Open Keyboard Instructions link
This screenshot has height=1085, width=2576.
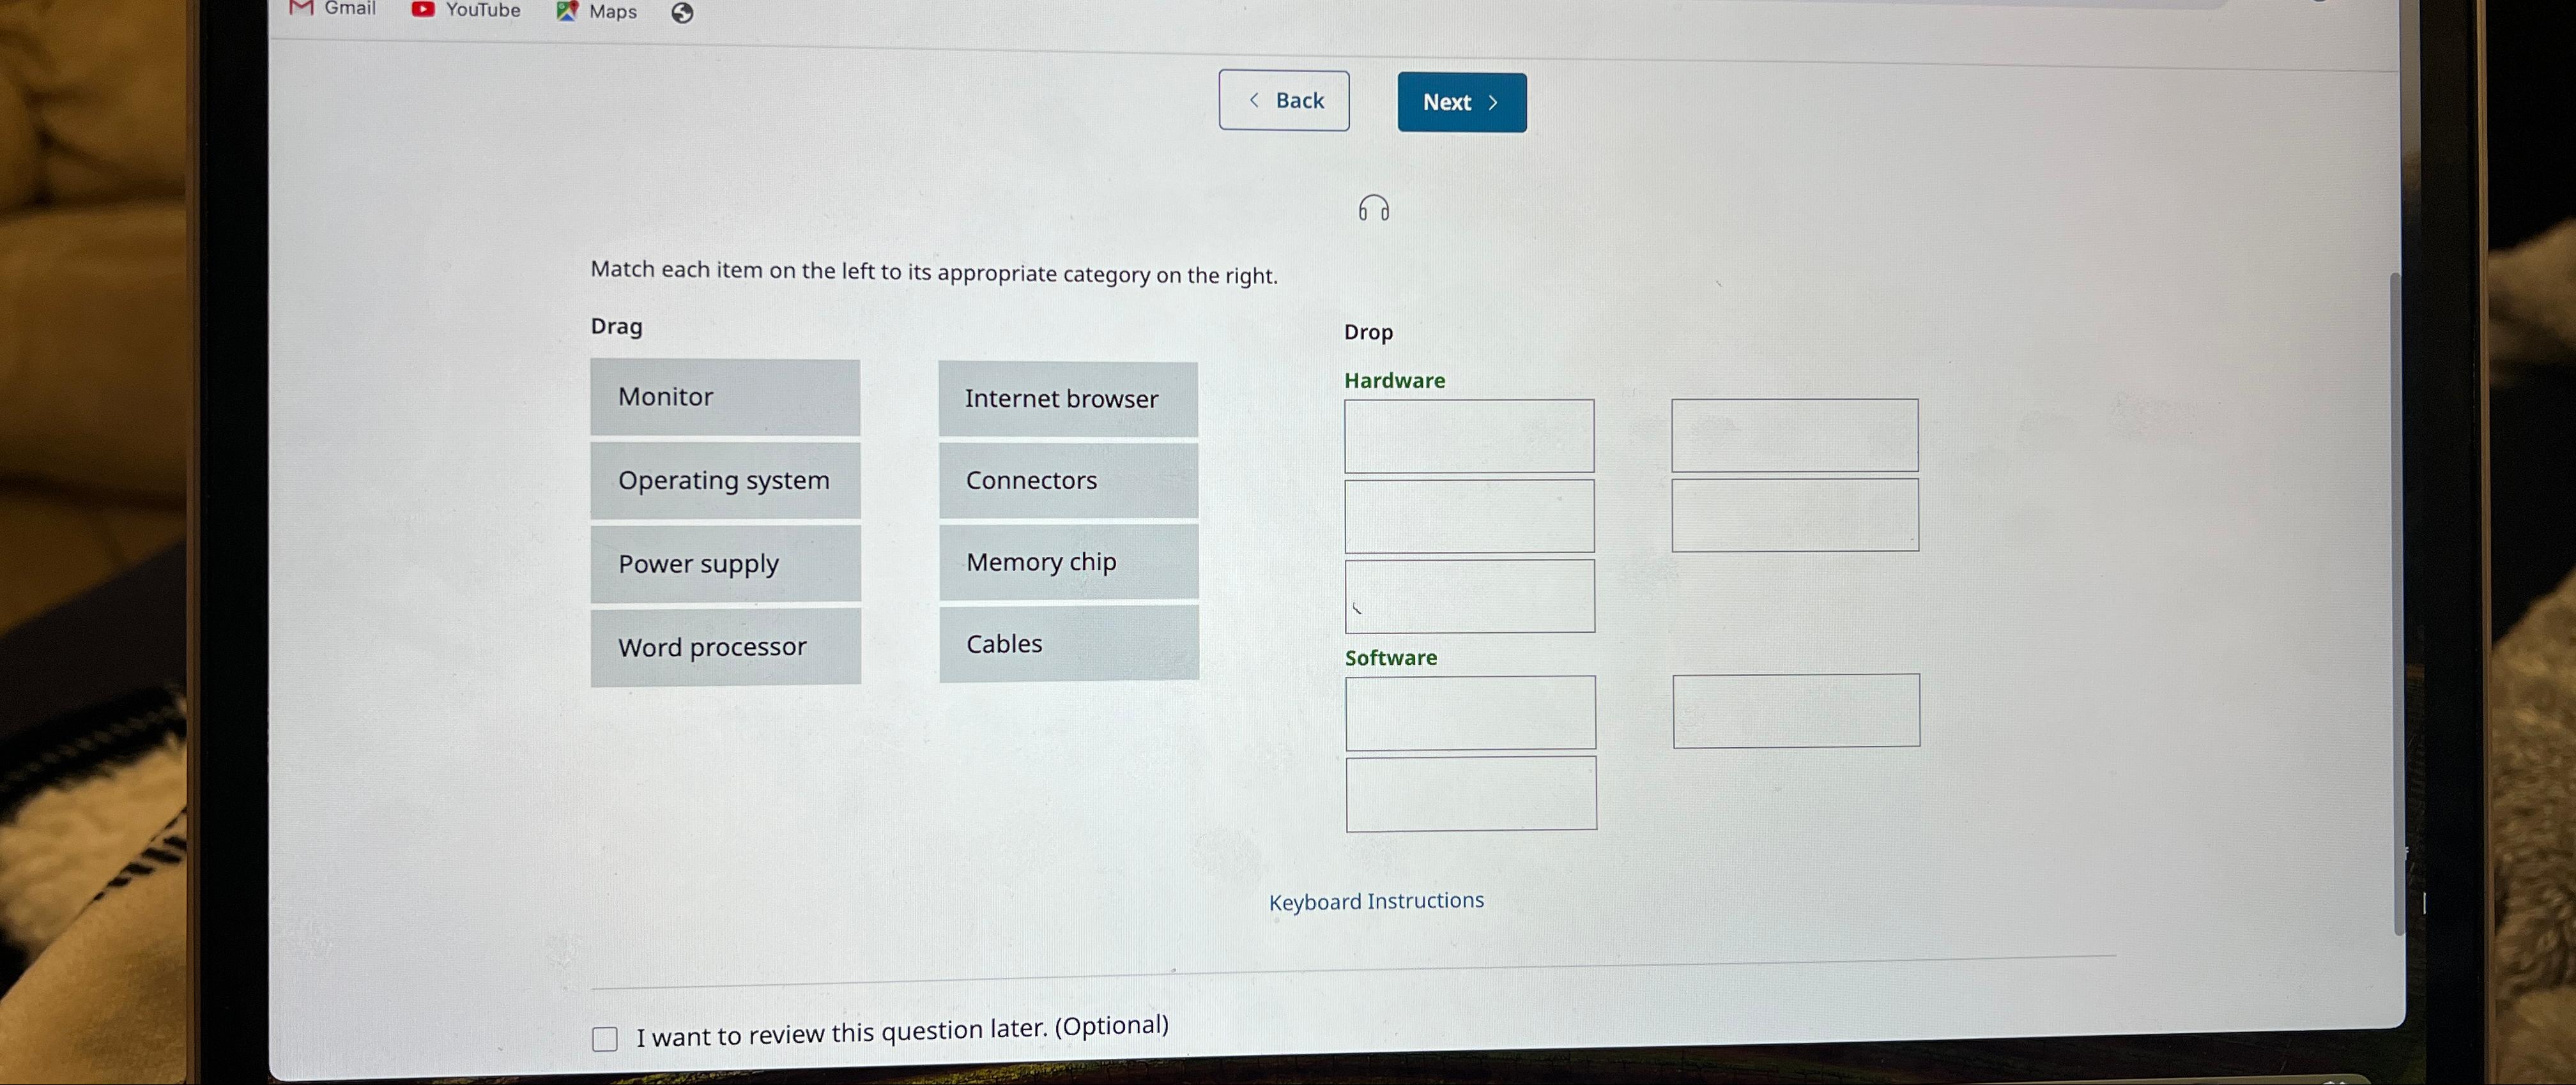(1377, 900)
